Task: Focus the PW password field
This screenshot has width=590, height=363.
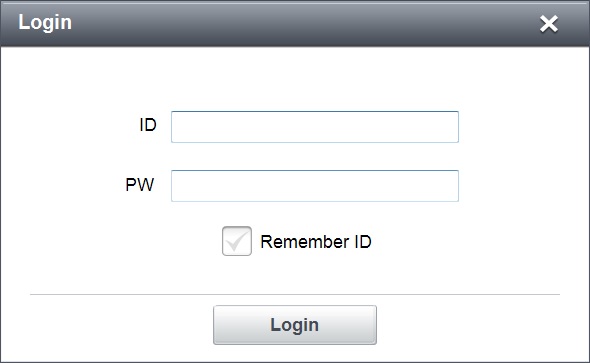Action: 315,186
